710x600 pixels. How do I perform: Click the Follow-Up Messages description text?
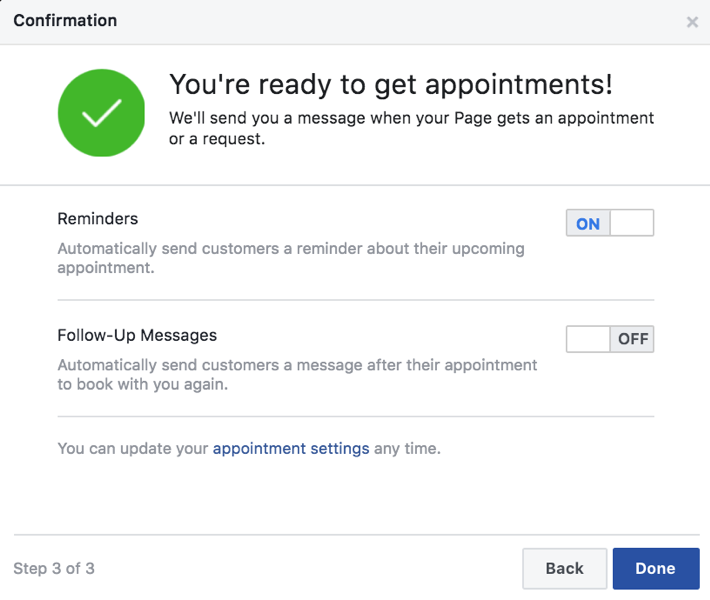tap(297, 374)
